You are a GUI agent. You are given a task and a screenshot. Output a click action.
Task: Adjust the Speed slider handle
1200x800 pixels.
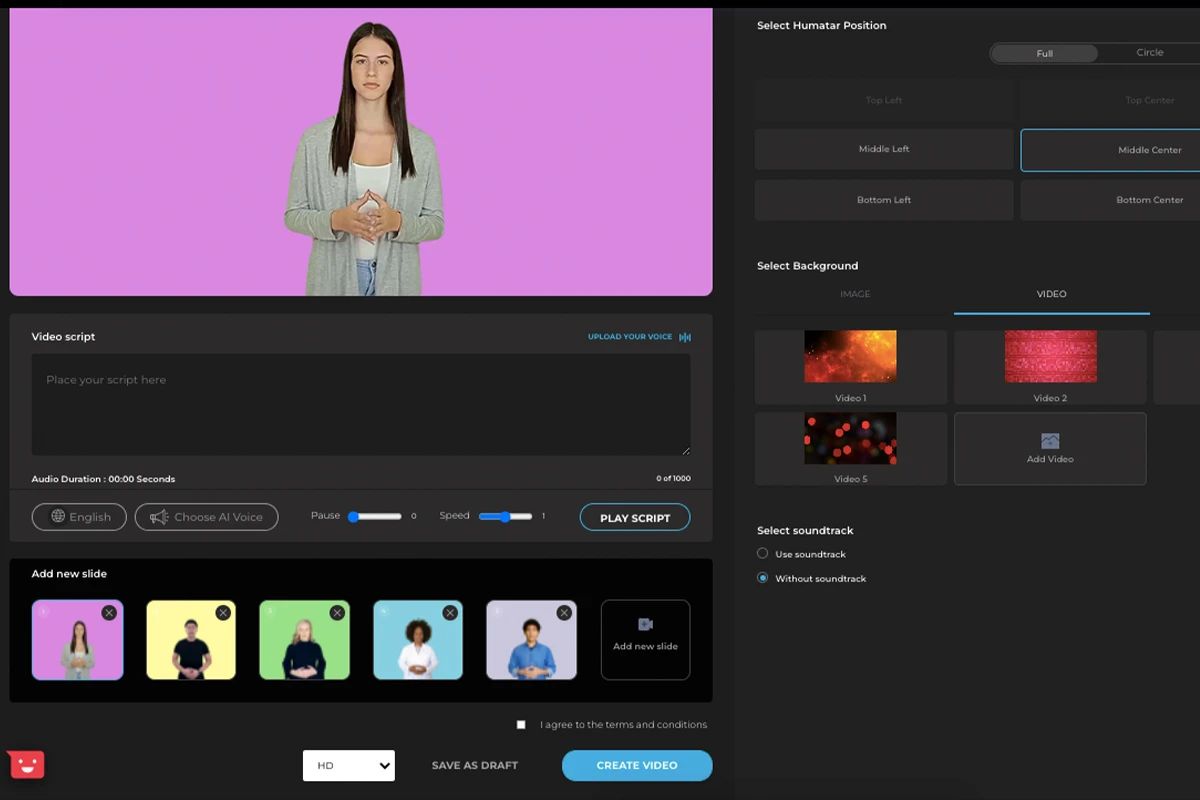point(505,517)
